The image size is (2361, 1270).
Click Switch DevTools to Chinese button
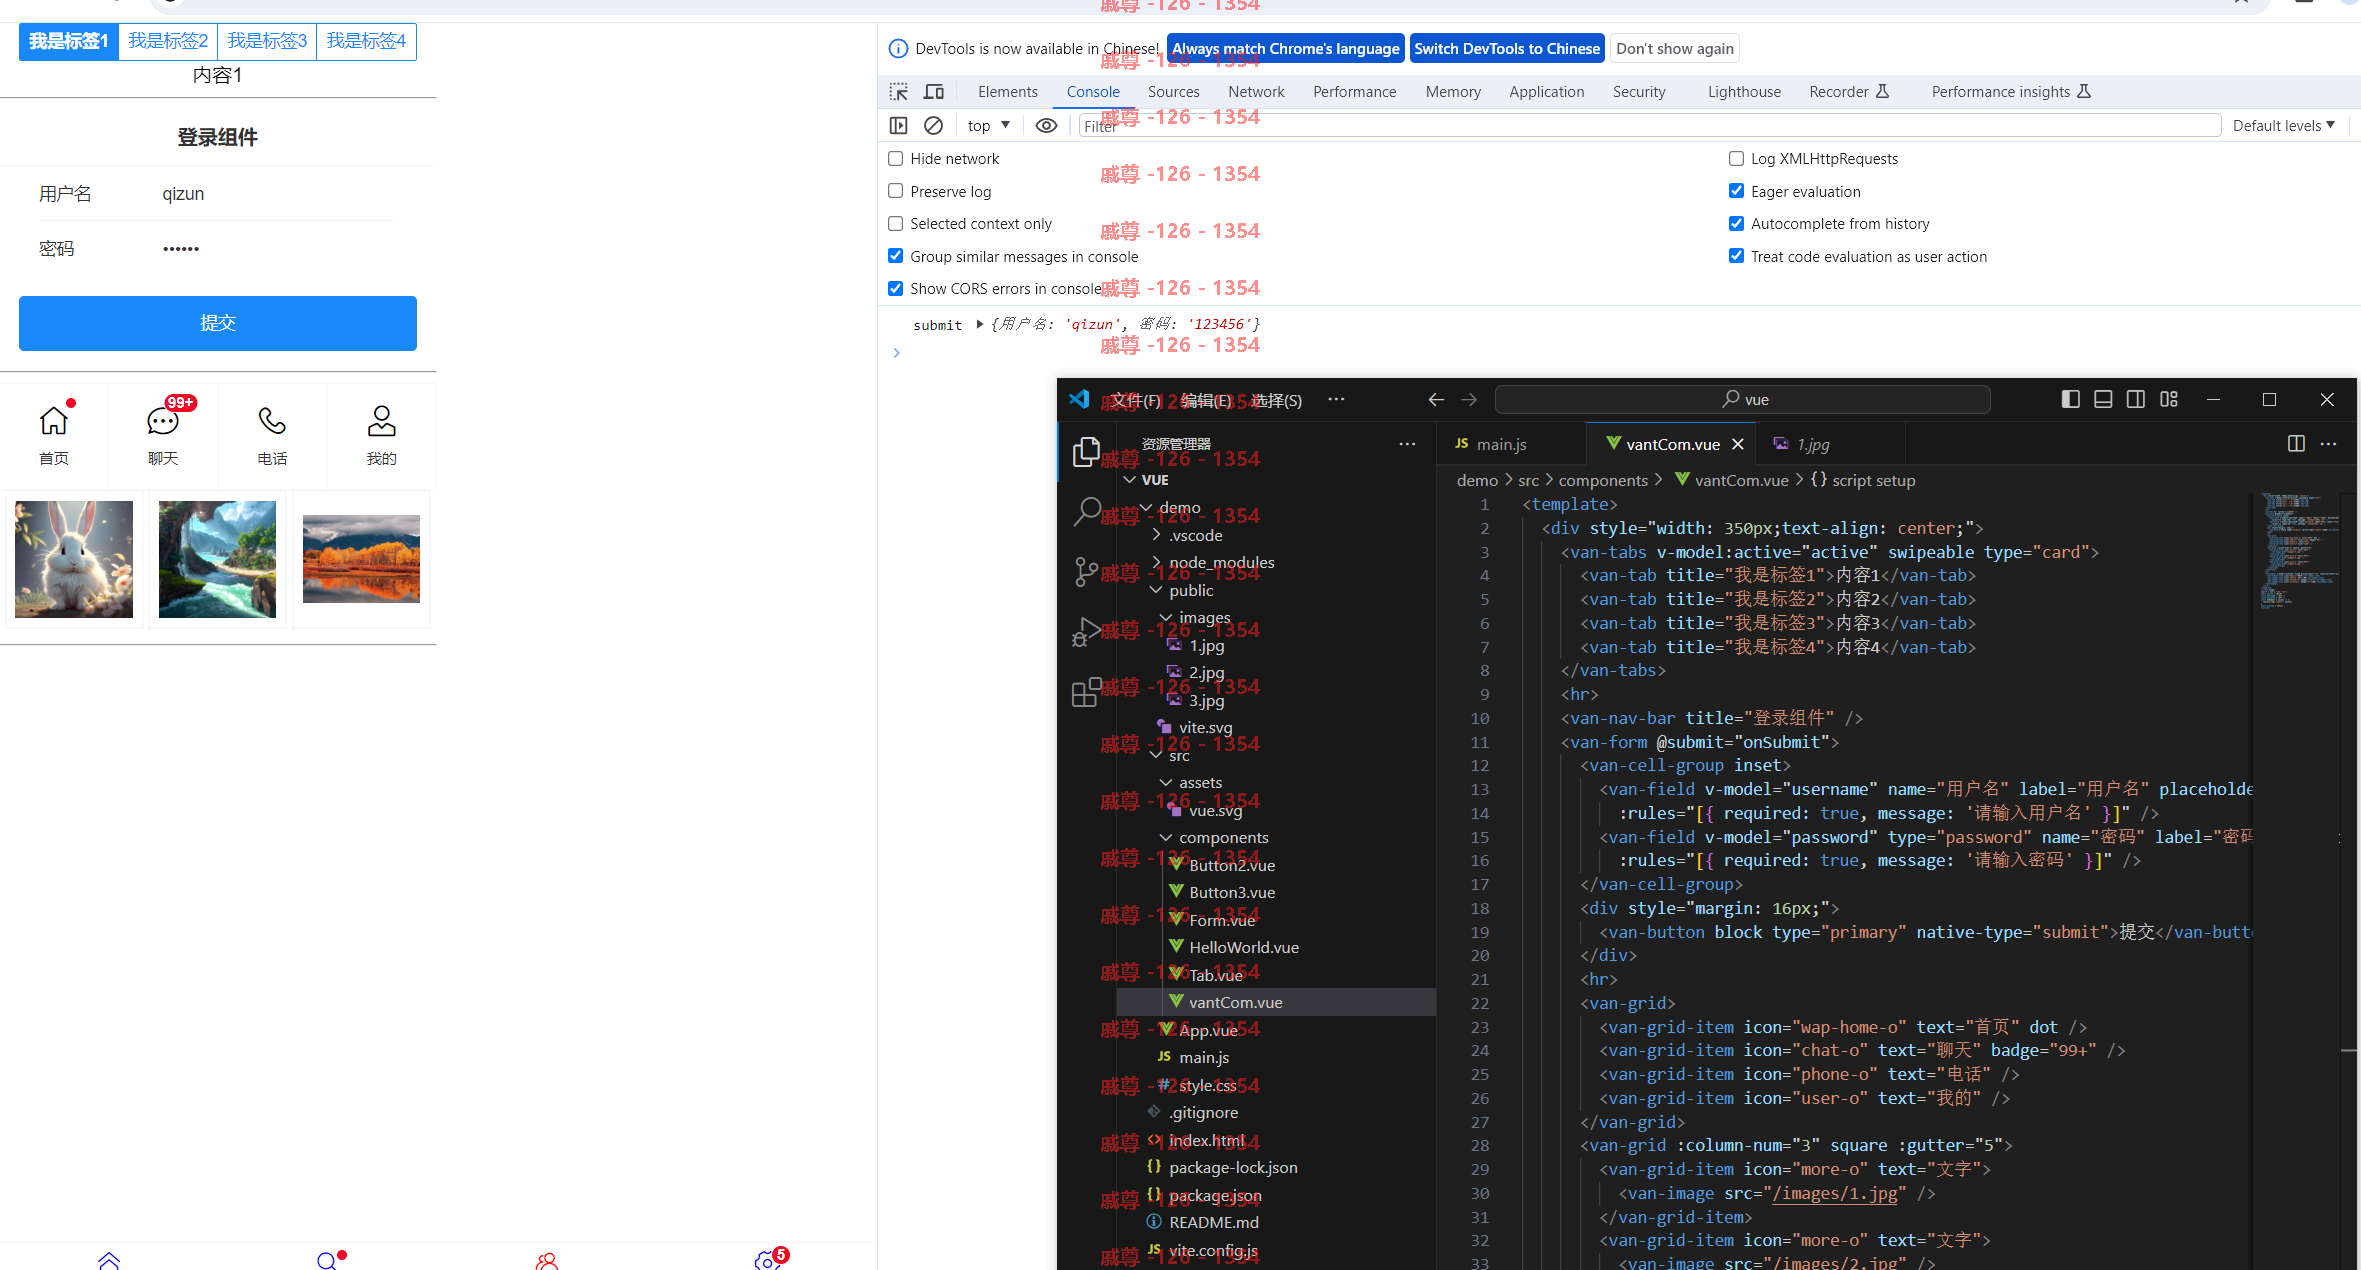coord(1507,48)
